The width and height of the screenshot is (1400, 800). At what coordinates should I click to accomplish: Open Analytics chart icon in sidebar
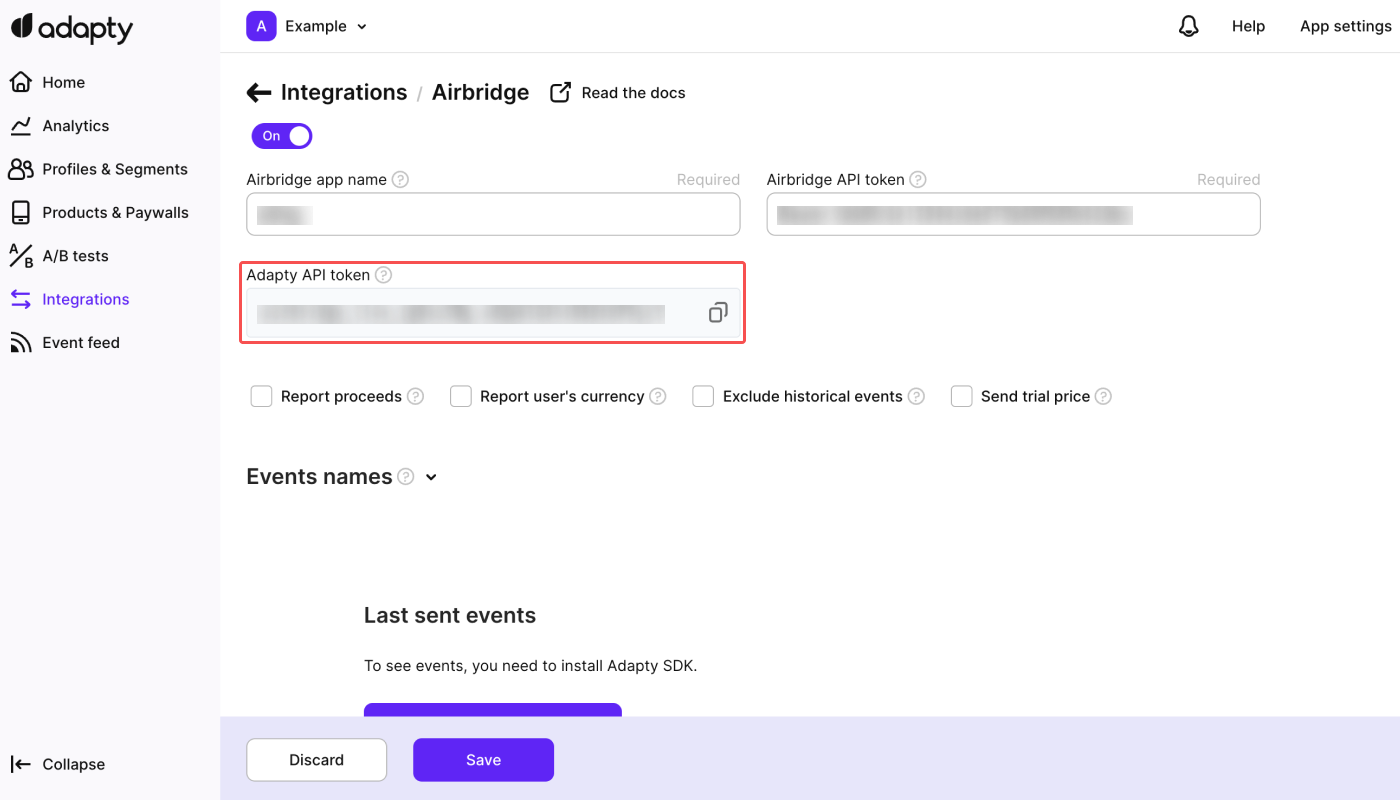[21, 126]
